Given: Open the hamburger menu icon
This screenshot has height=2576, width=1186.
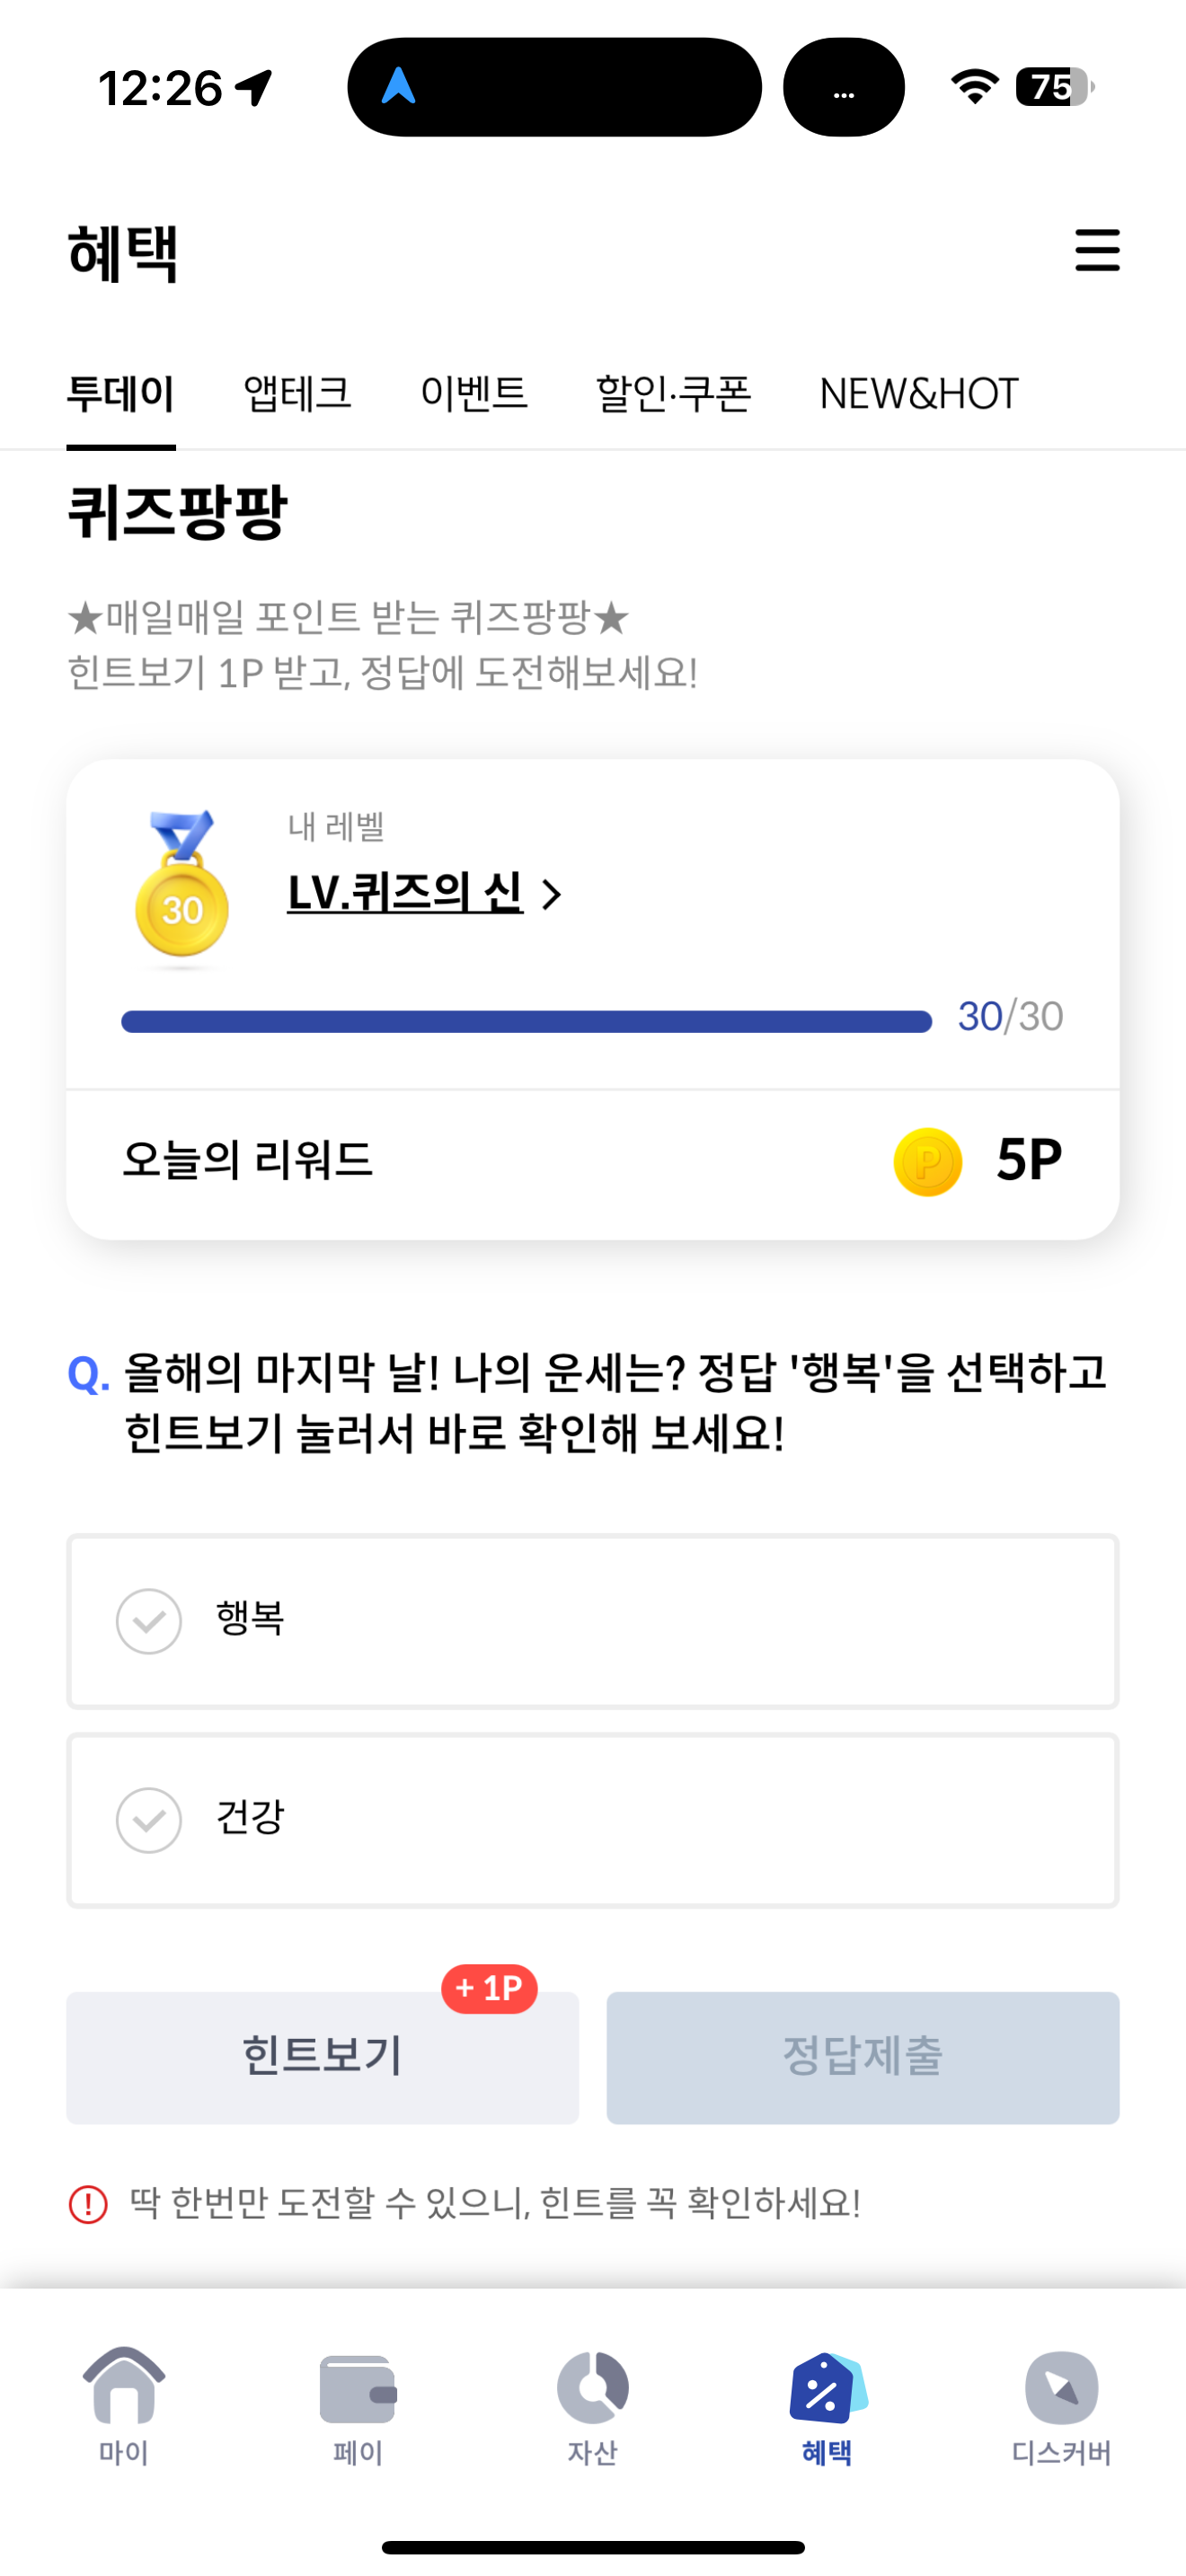Looking at the screenshot, I should (1097, 250).
